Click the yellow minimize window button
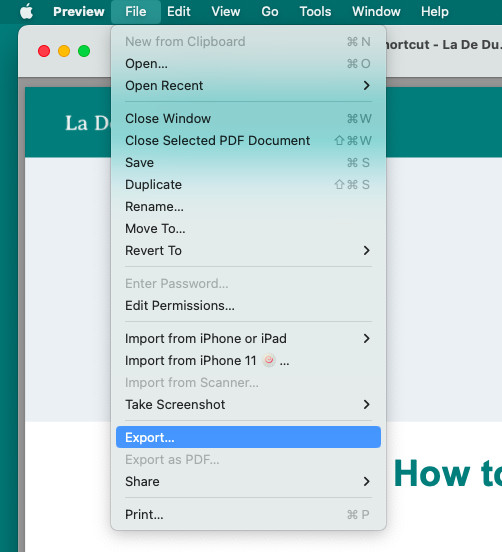This screenshot has width=502, height=552. pos(64,51)
